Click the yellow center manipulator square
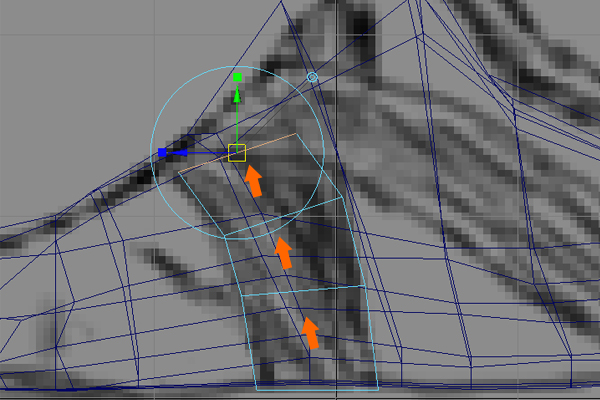 (237, 153)
